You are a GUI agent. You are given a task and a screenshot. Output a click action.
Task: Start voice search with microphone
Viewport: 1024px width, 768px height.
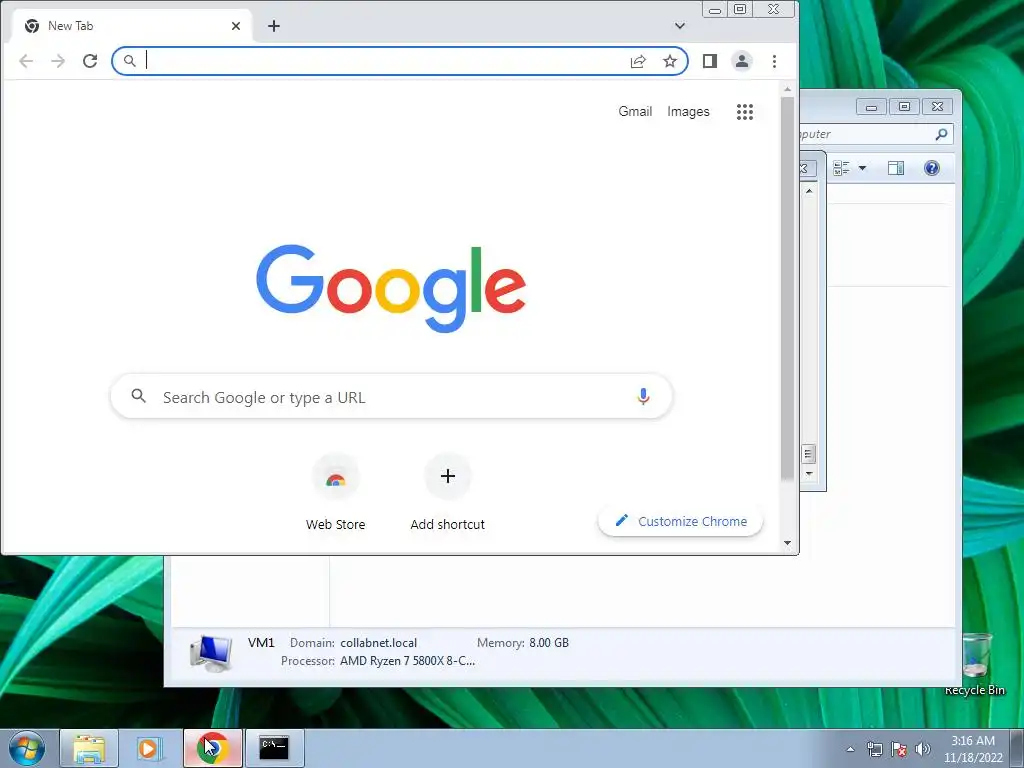coord(643,396)
